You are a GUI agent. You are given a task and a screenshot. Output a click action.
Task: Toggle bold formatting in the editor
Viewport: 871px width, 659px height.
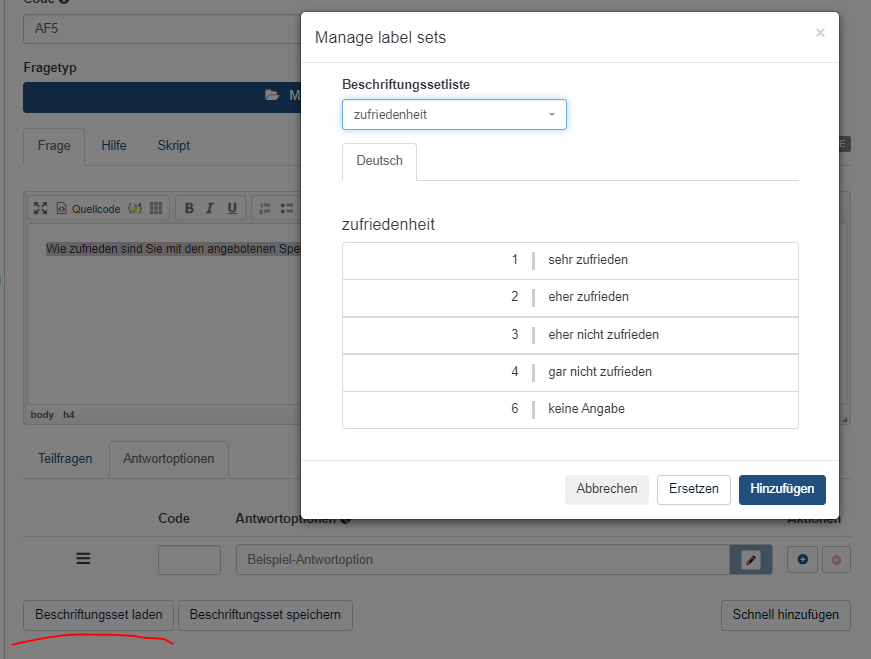[189, 208]
